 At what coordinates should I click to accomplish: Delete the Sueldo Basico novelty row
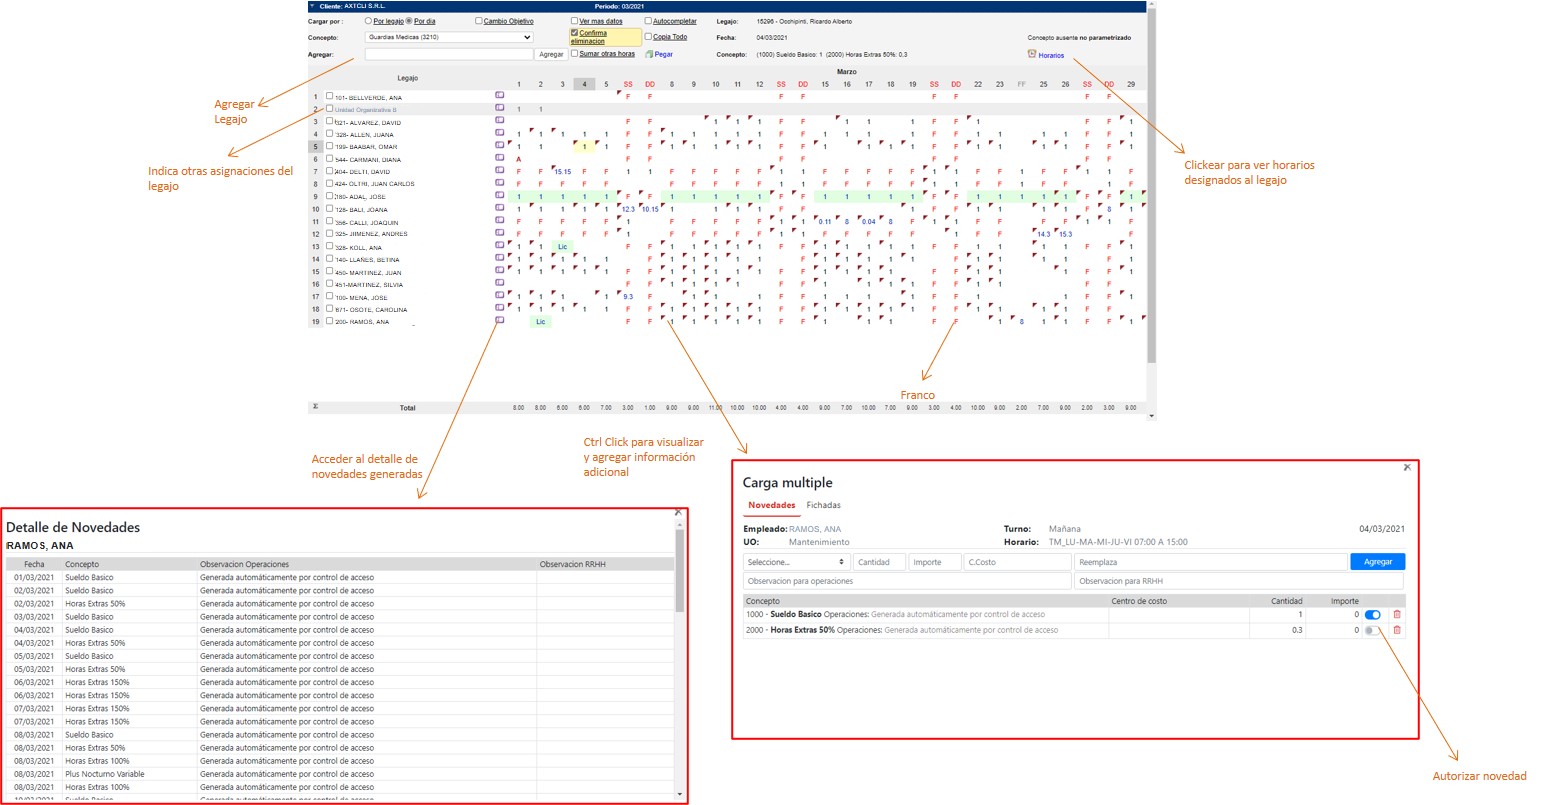pyautogui.click(x=1397, y=615)
